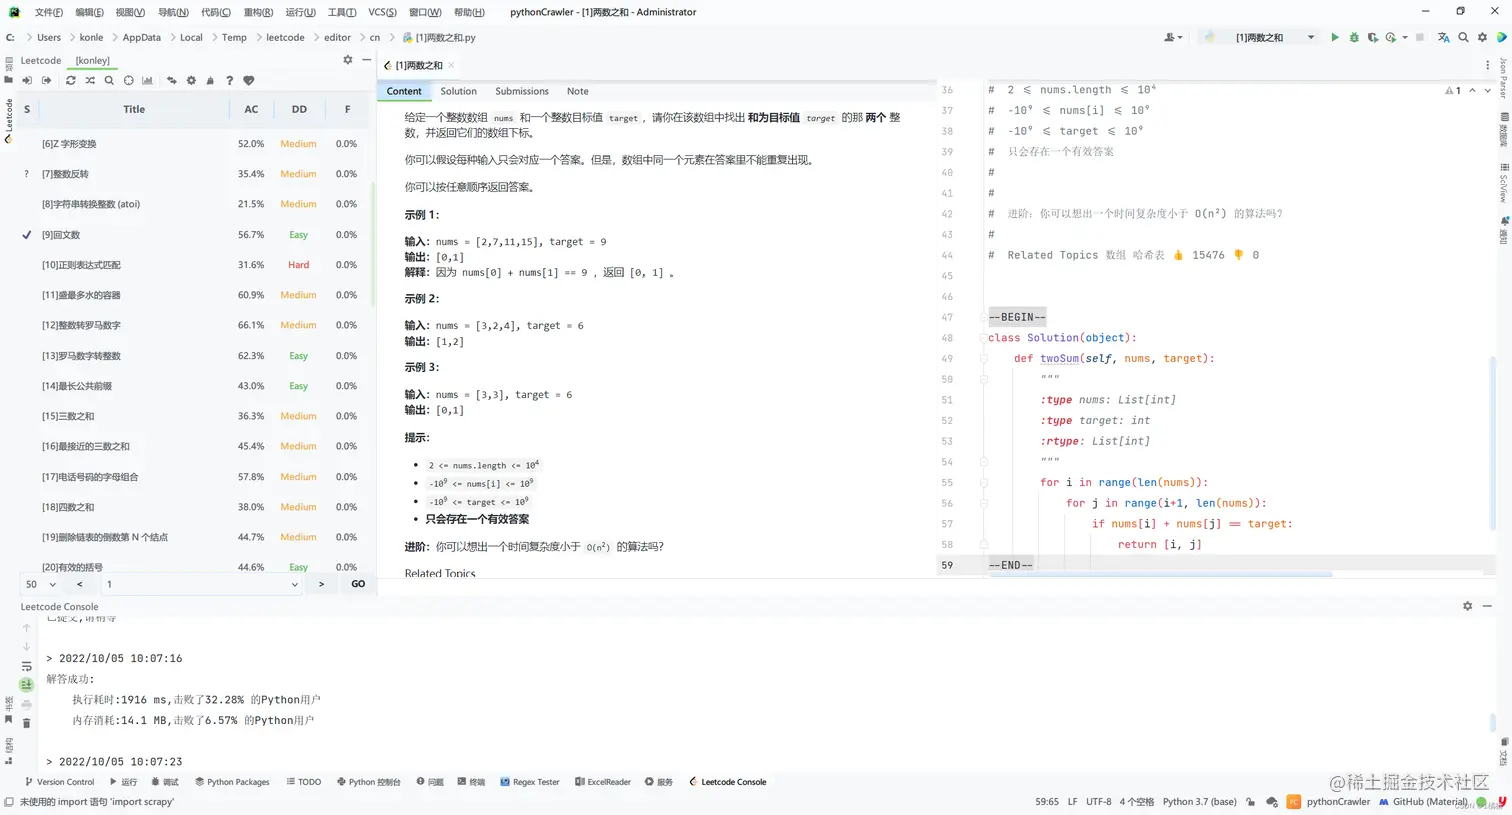Open the TODO tool window
This screenshot has width=1512, height=815.
303,782
